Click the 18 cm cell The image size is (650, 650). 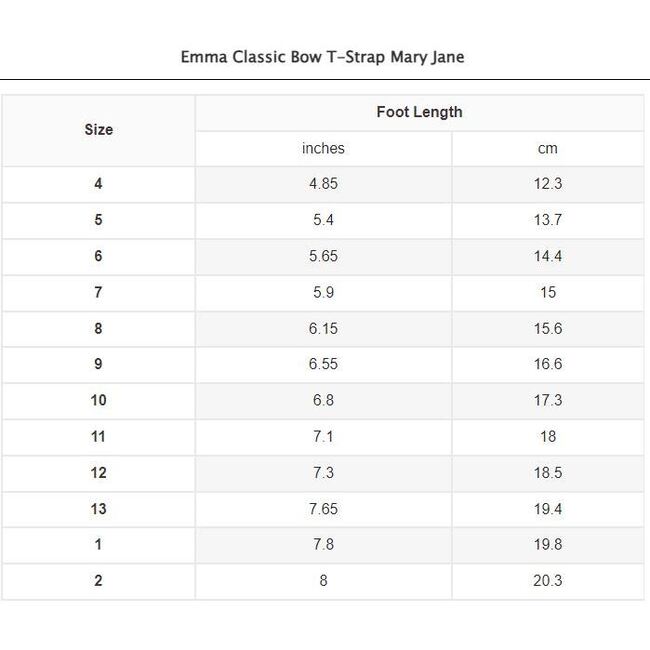[x=547, y=436]
